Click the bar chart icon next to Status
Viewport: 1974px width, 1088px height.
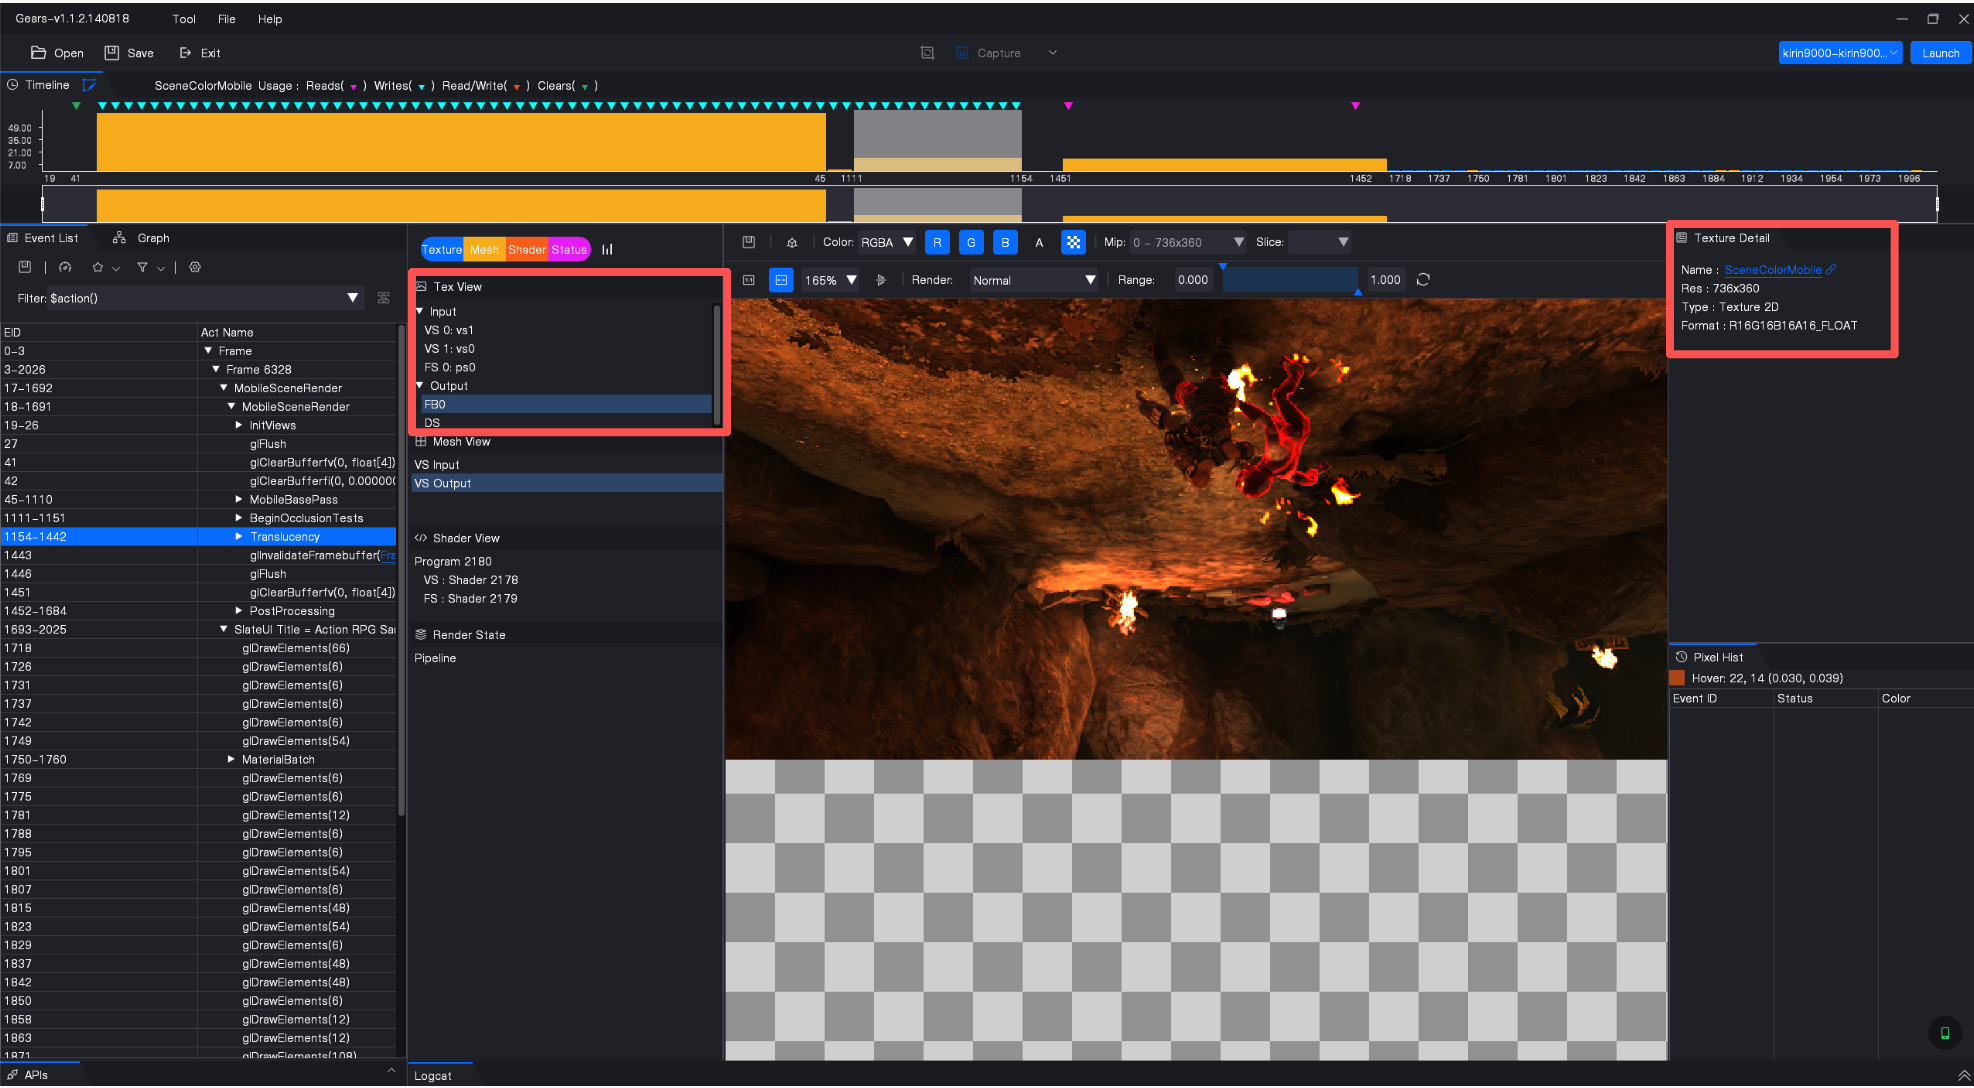click(x=607, y=250)
